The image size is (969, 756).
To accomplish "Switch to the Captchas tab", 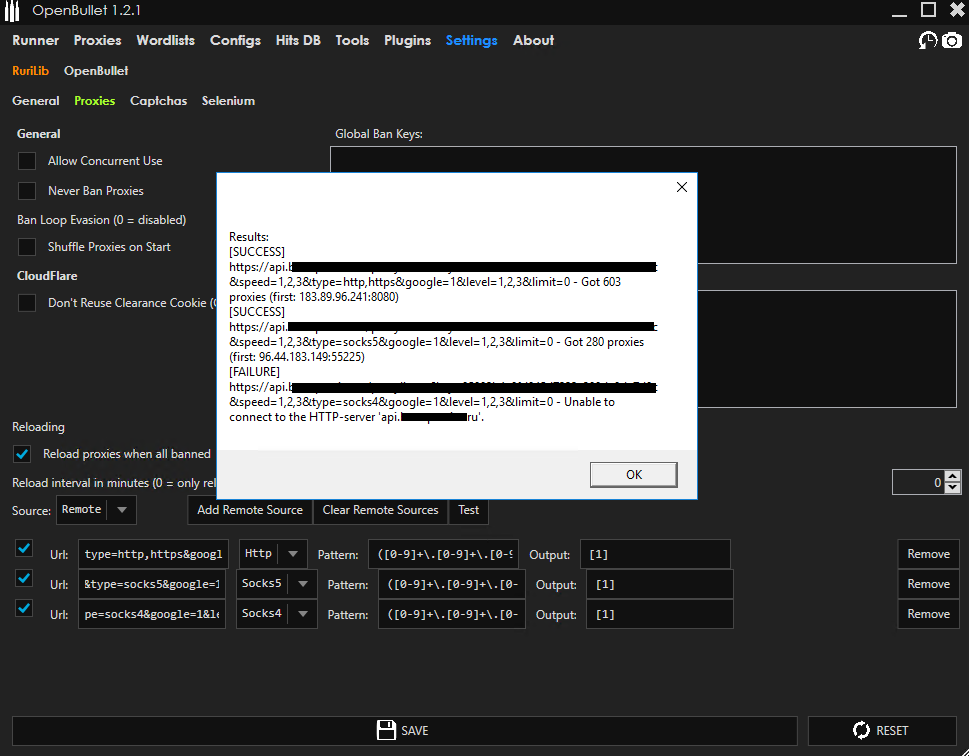I will tap(158, 100).
